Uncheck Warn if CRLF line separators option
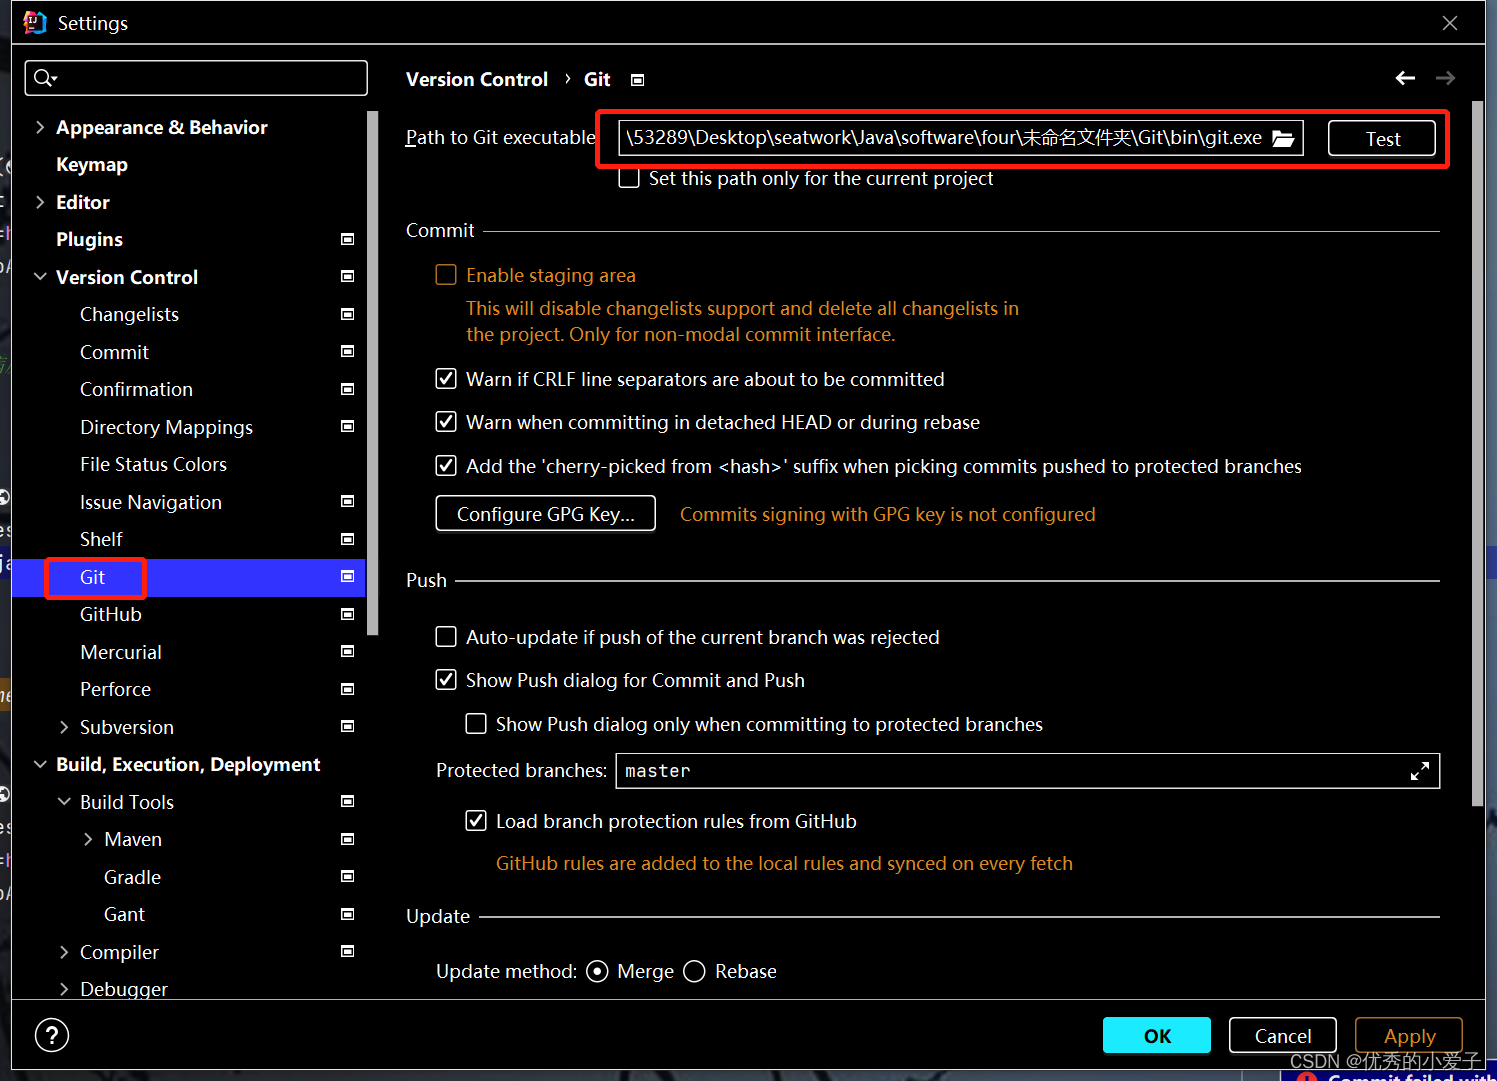This screenshot has height=1081, width=1497. tap(446, 379)
